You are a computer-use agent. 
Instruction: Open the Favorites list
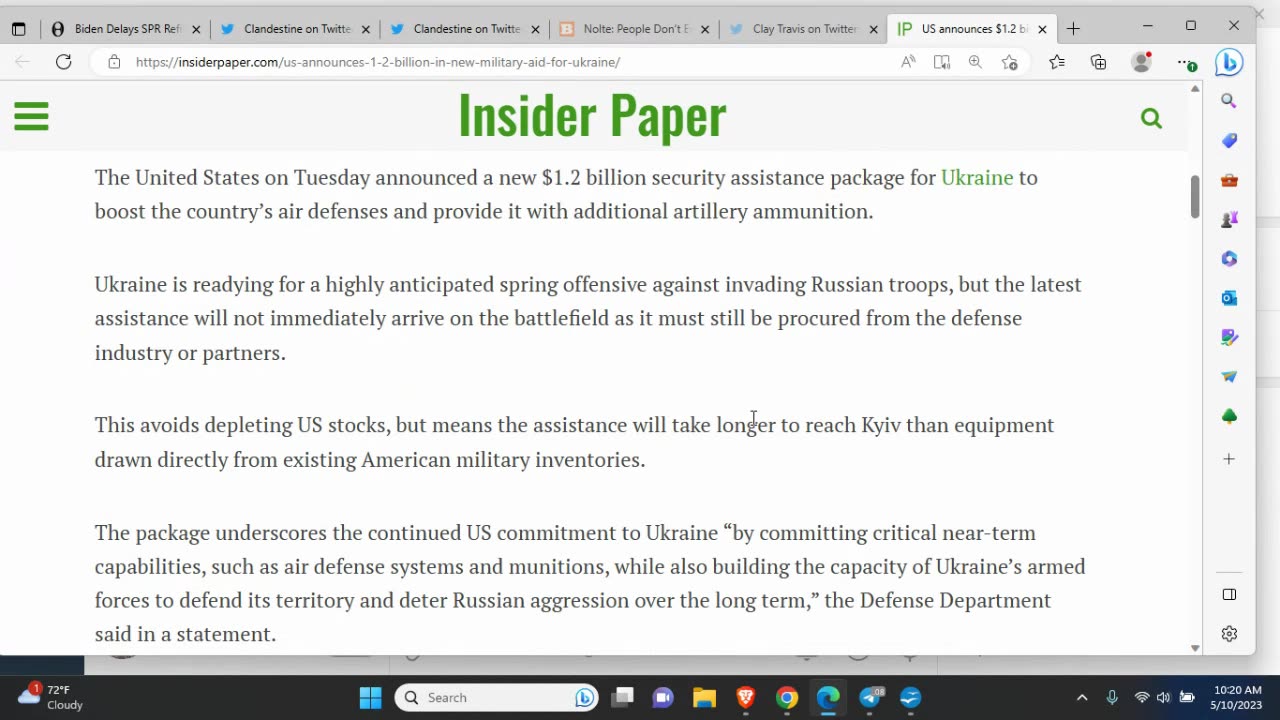1057,62
